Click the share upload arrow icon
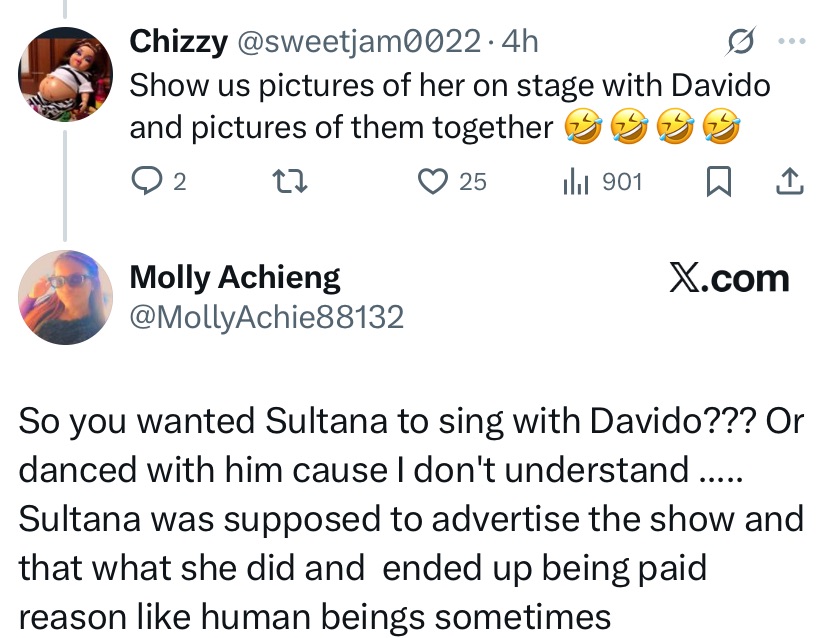 [789, 181]
